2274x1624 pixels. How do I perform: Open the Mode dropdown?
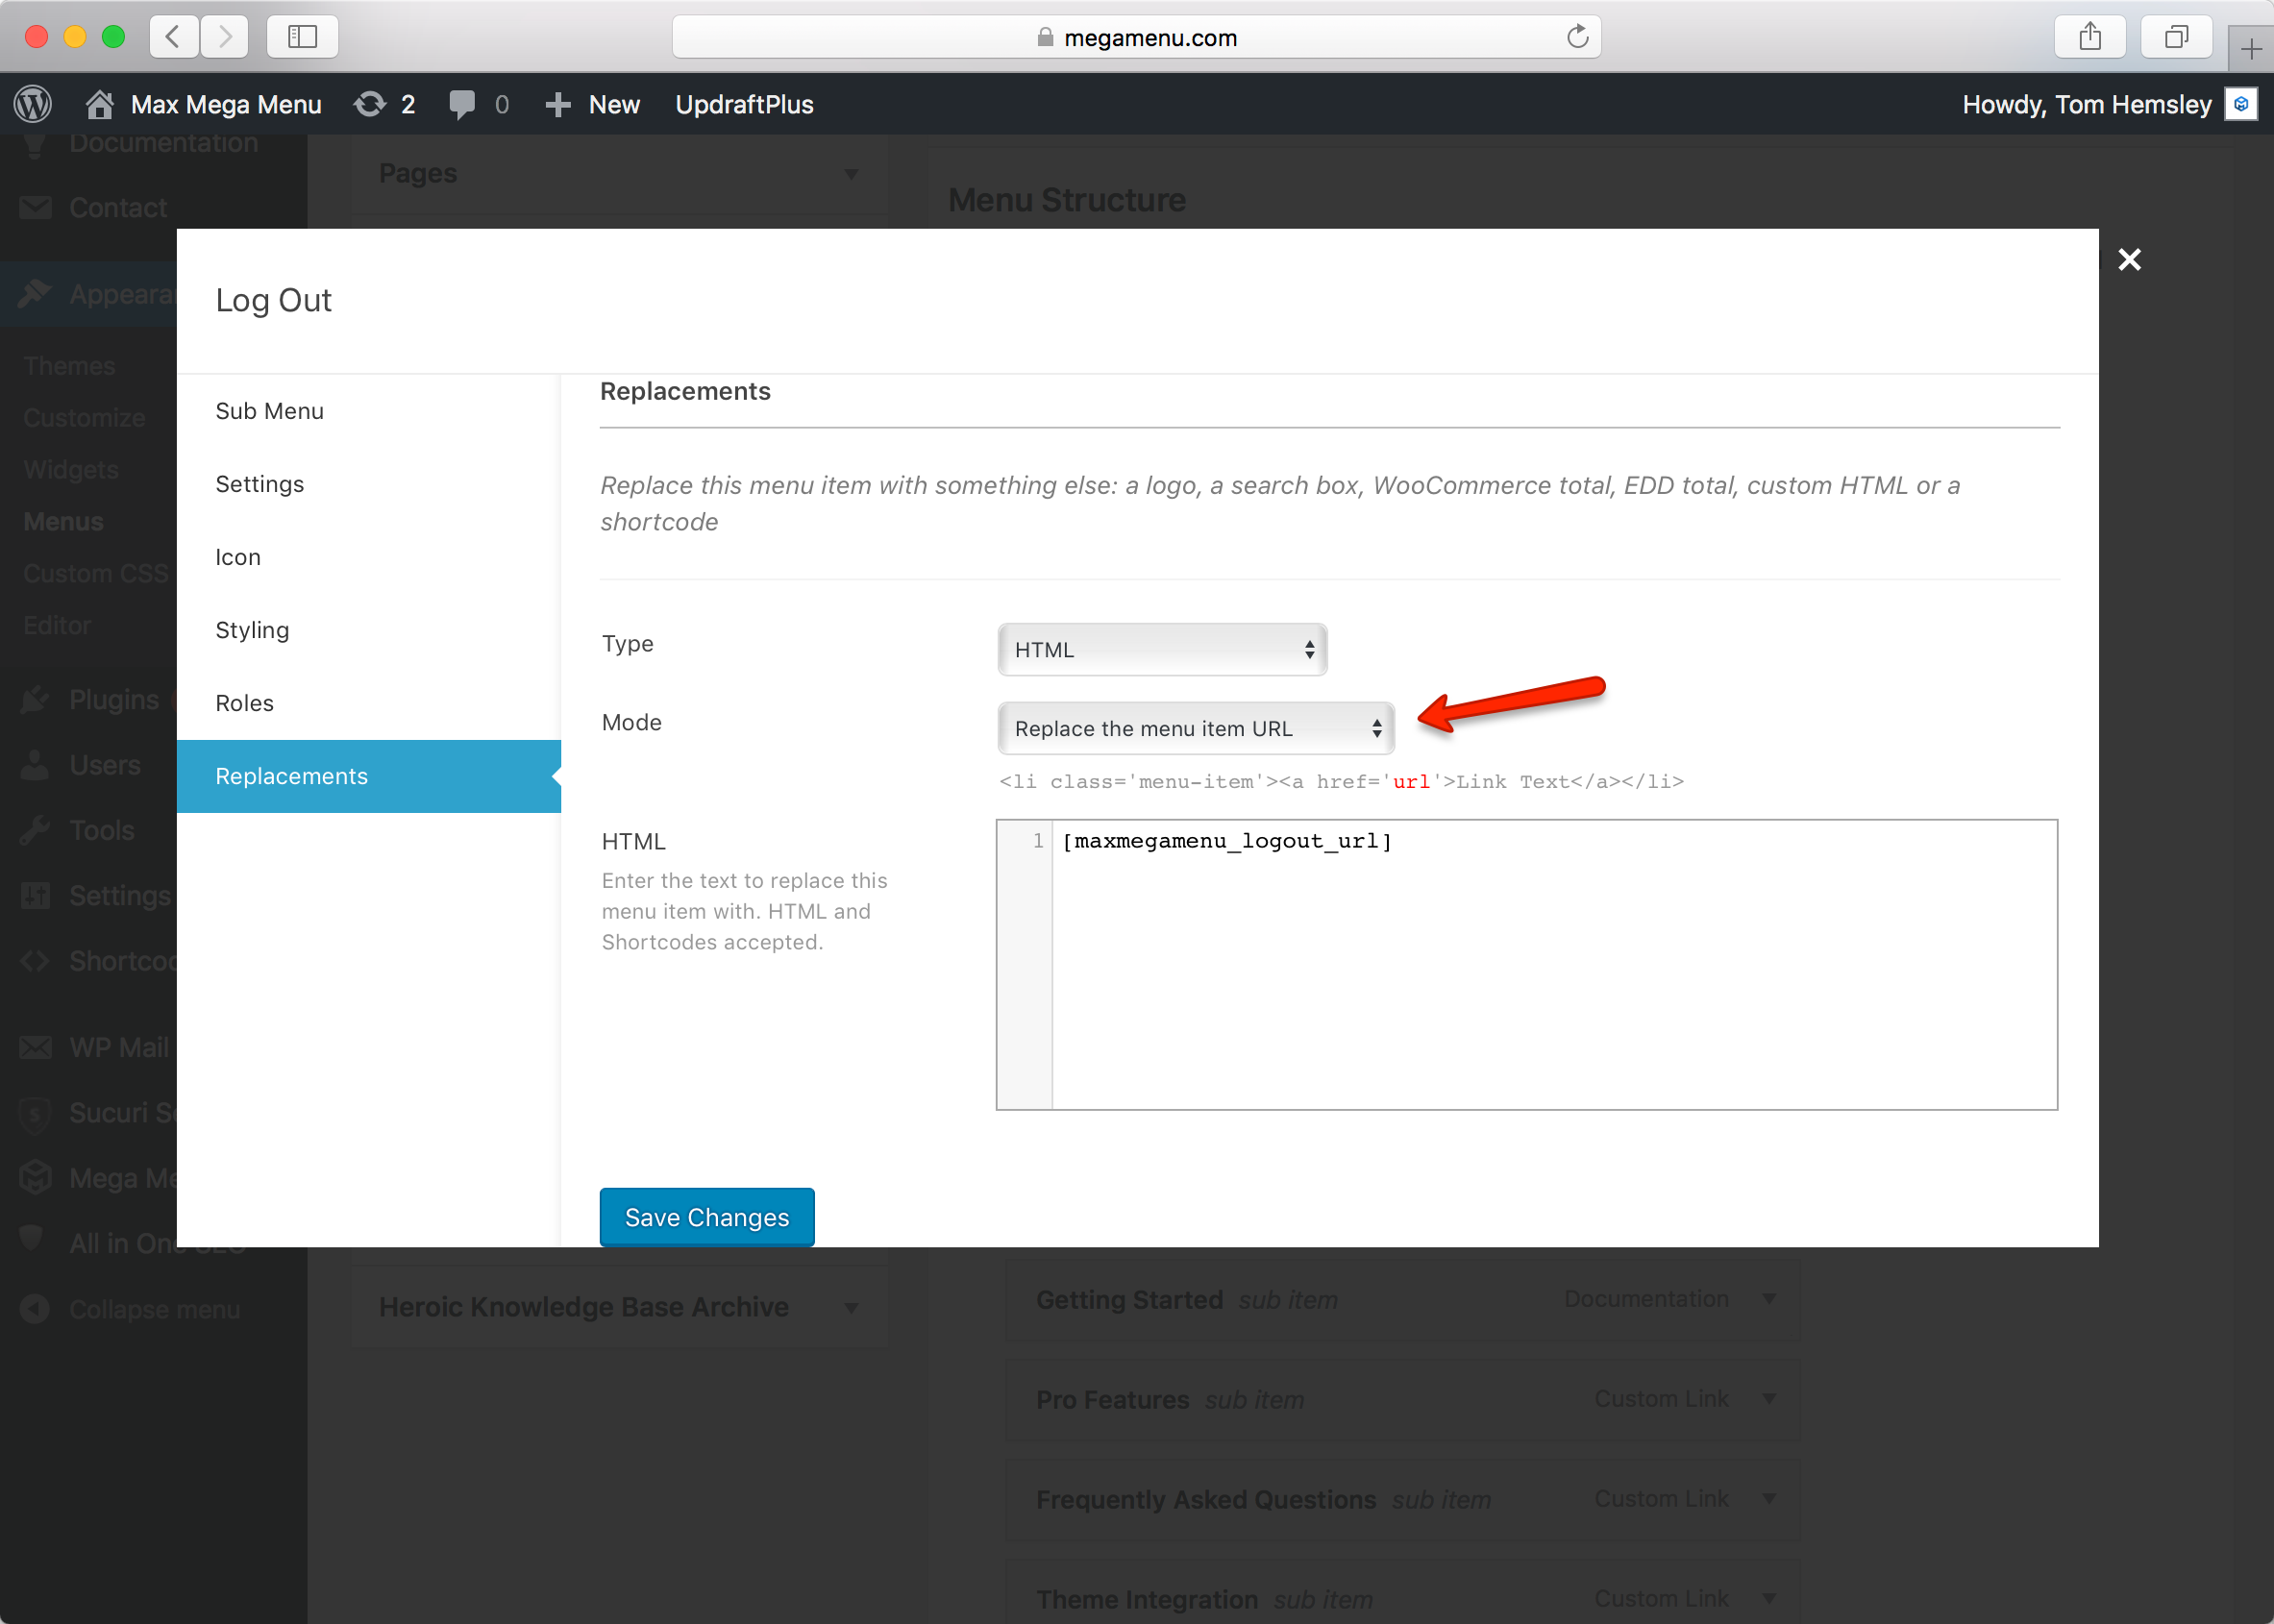pyautogui.click(x=1196, y=728)
